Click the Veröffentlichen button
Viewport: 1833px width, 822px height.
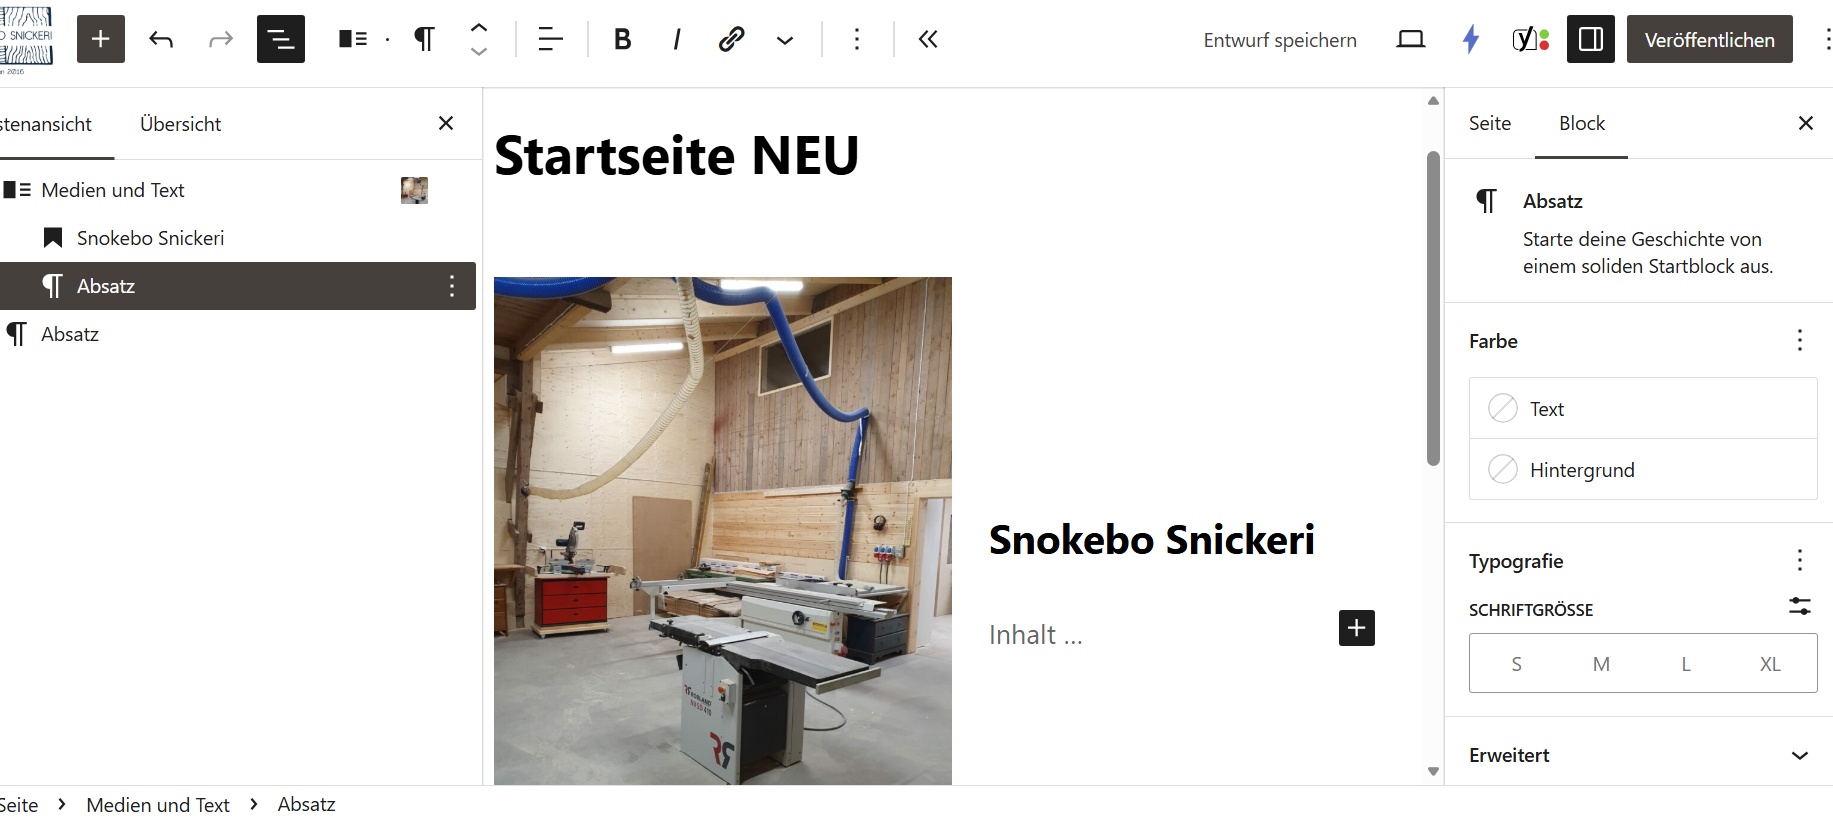tap(1709, 39)
